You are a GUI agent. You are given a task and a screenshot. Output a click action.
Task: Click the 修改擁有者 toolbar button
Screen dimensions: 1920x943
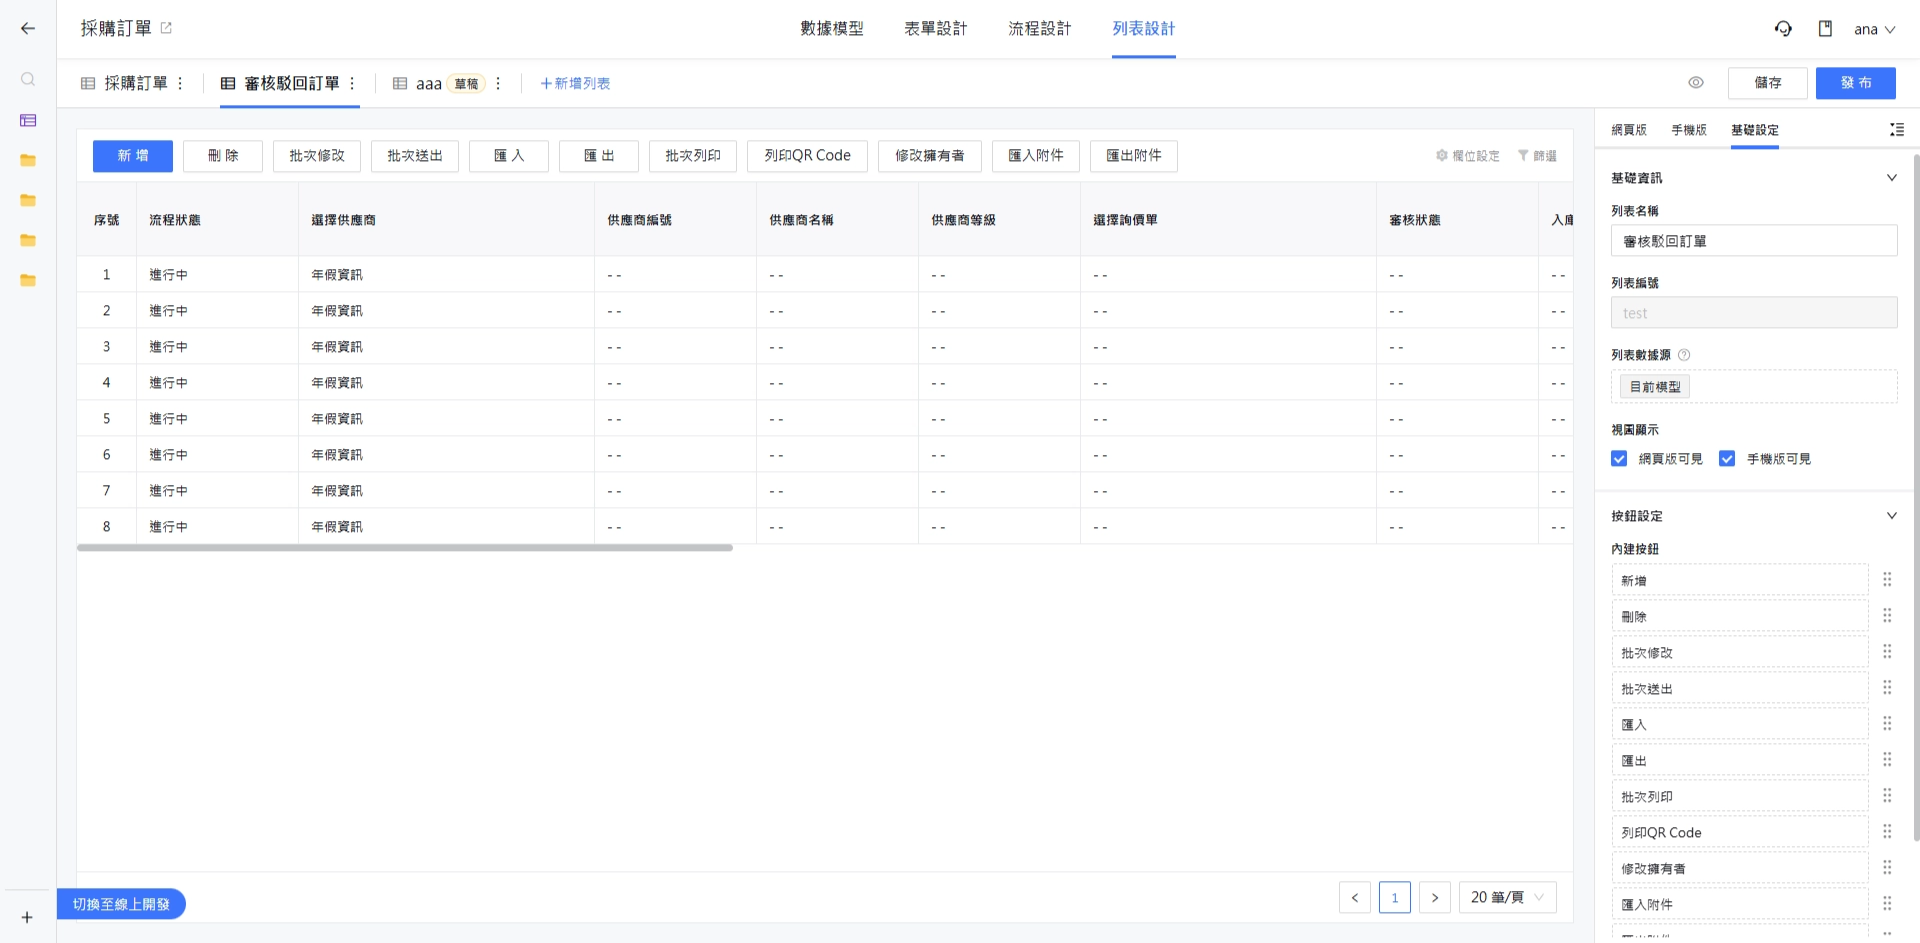(x=930, y=156)
